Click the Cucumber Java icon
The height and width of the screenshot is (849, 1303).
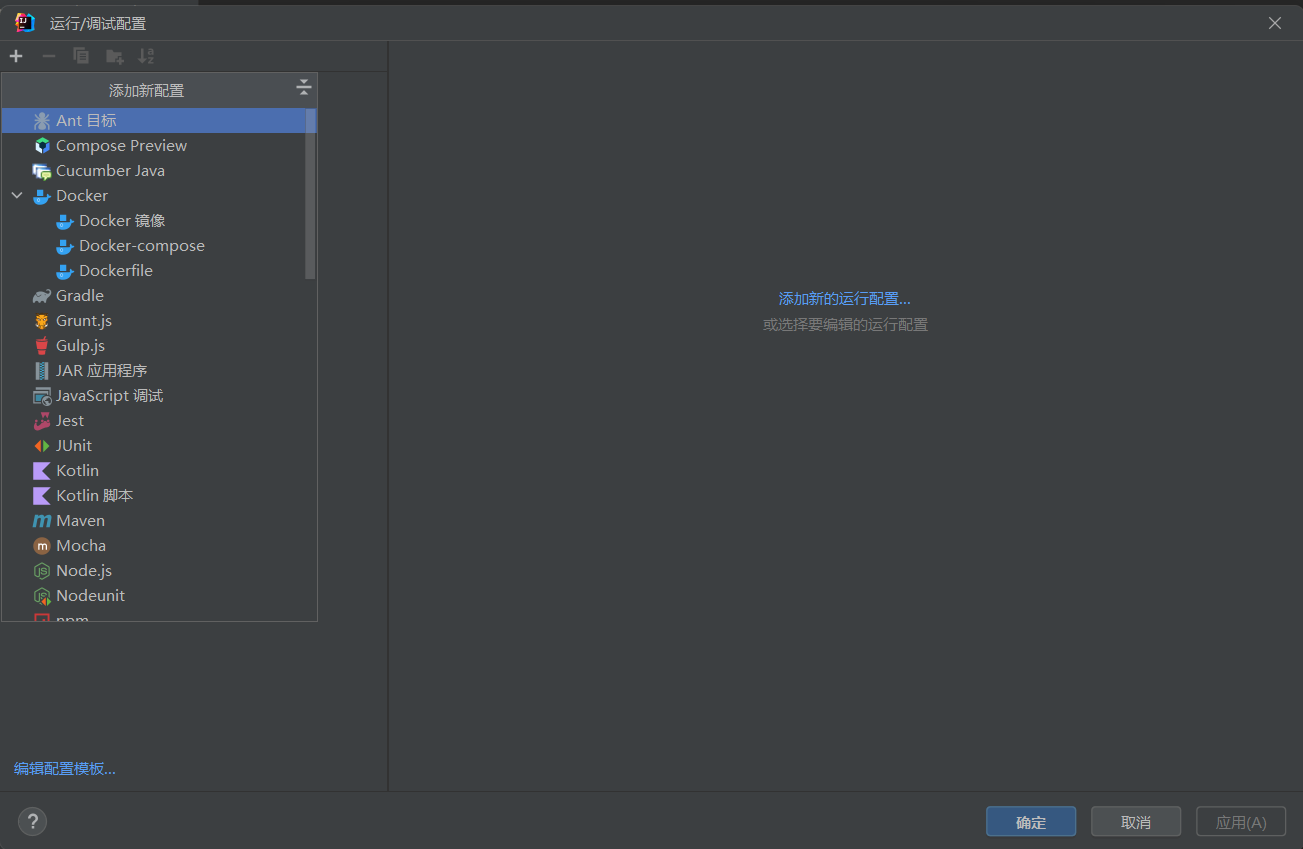[x=42, y=171]
